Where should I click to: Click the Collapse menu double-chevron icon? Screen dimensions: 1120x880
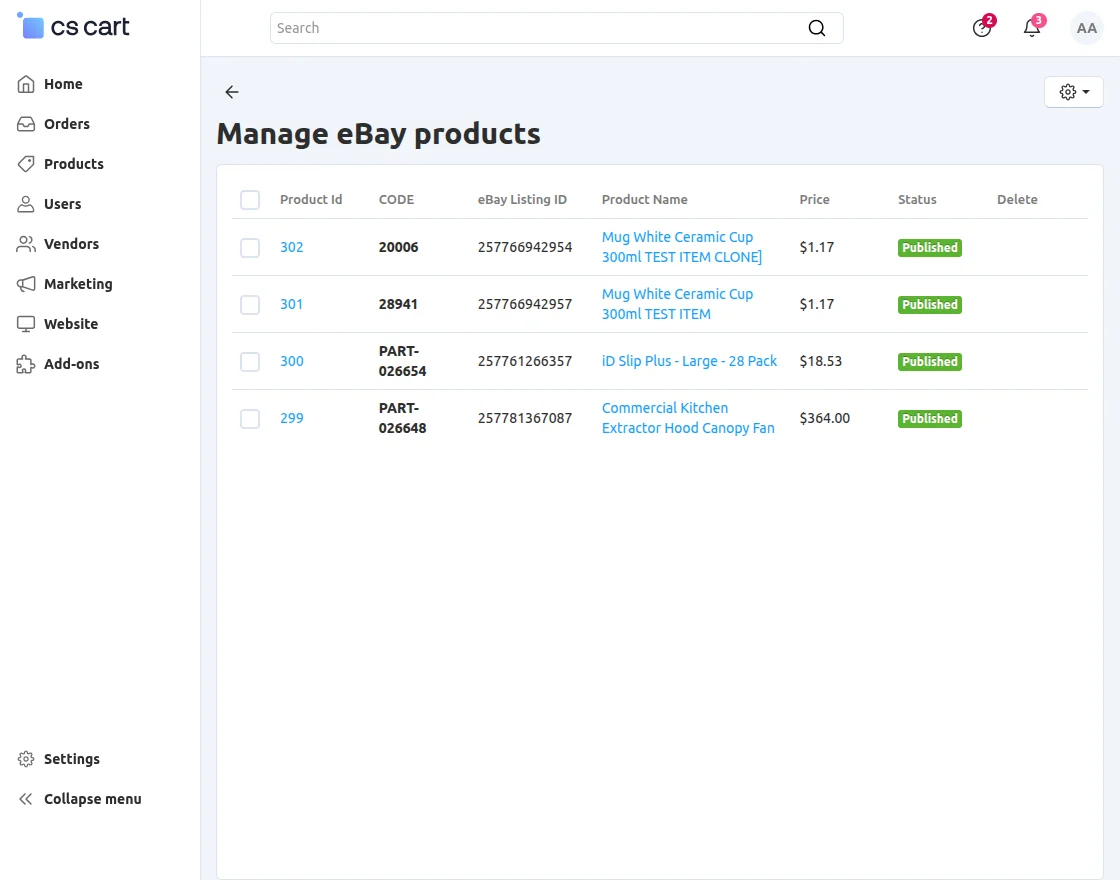26,799
